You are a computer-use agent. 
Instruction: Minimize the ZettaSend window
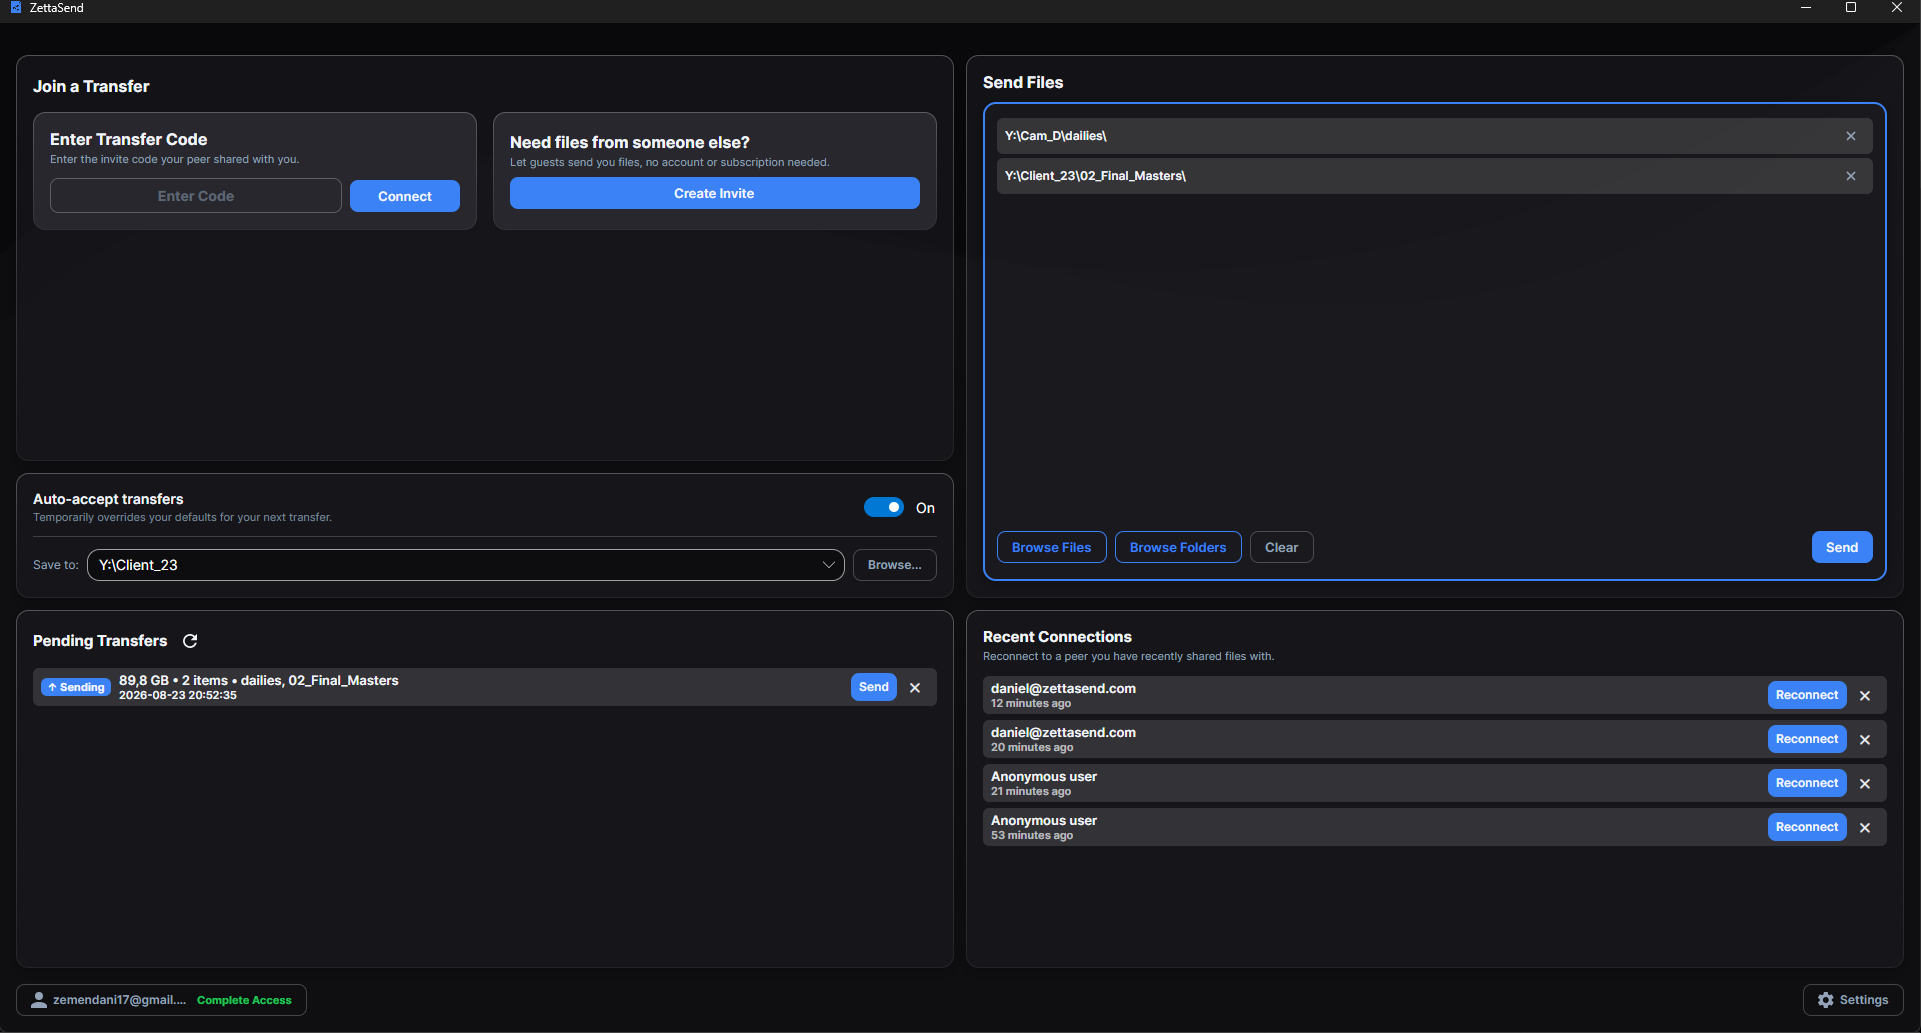(x=1806, y=8)
